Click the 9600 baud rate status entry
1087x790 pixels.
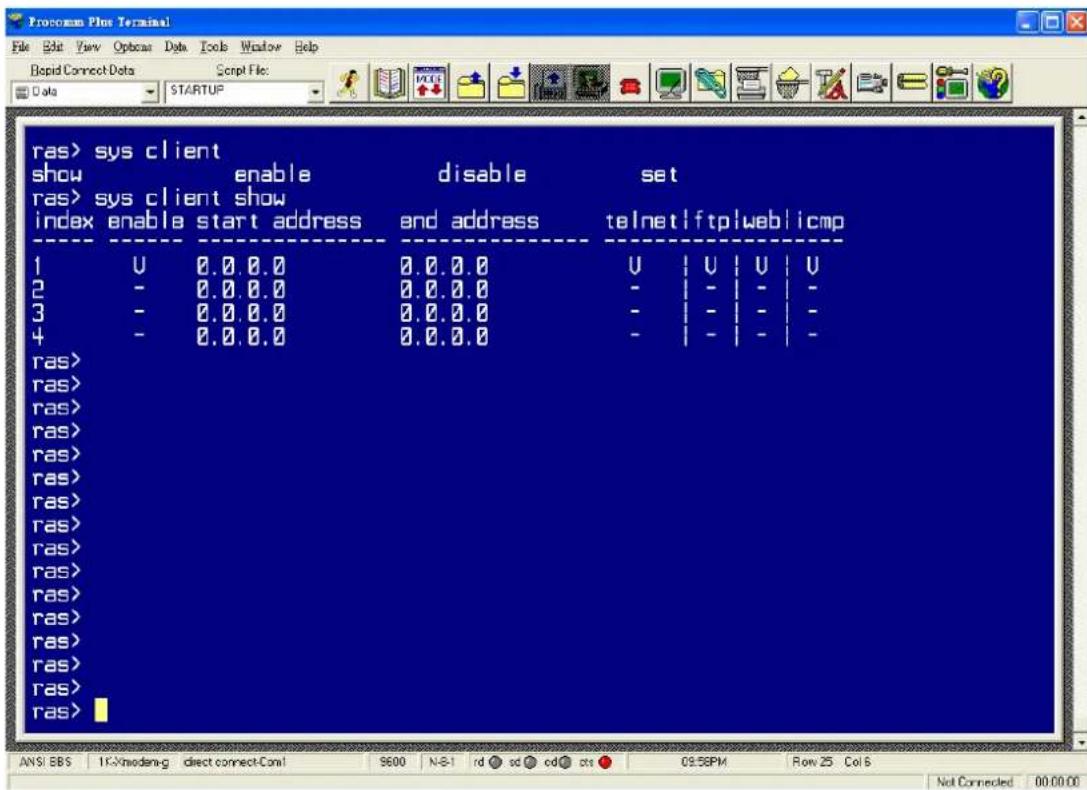click(392, 762)
